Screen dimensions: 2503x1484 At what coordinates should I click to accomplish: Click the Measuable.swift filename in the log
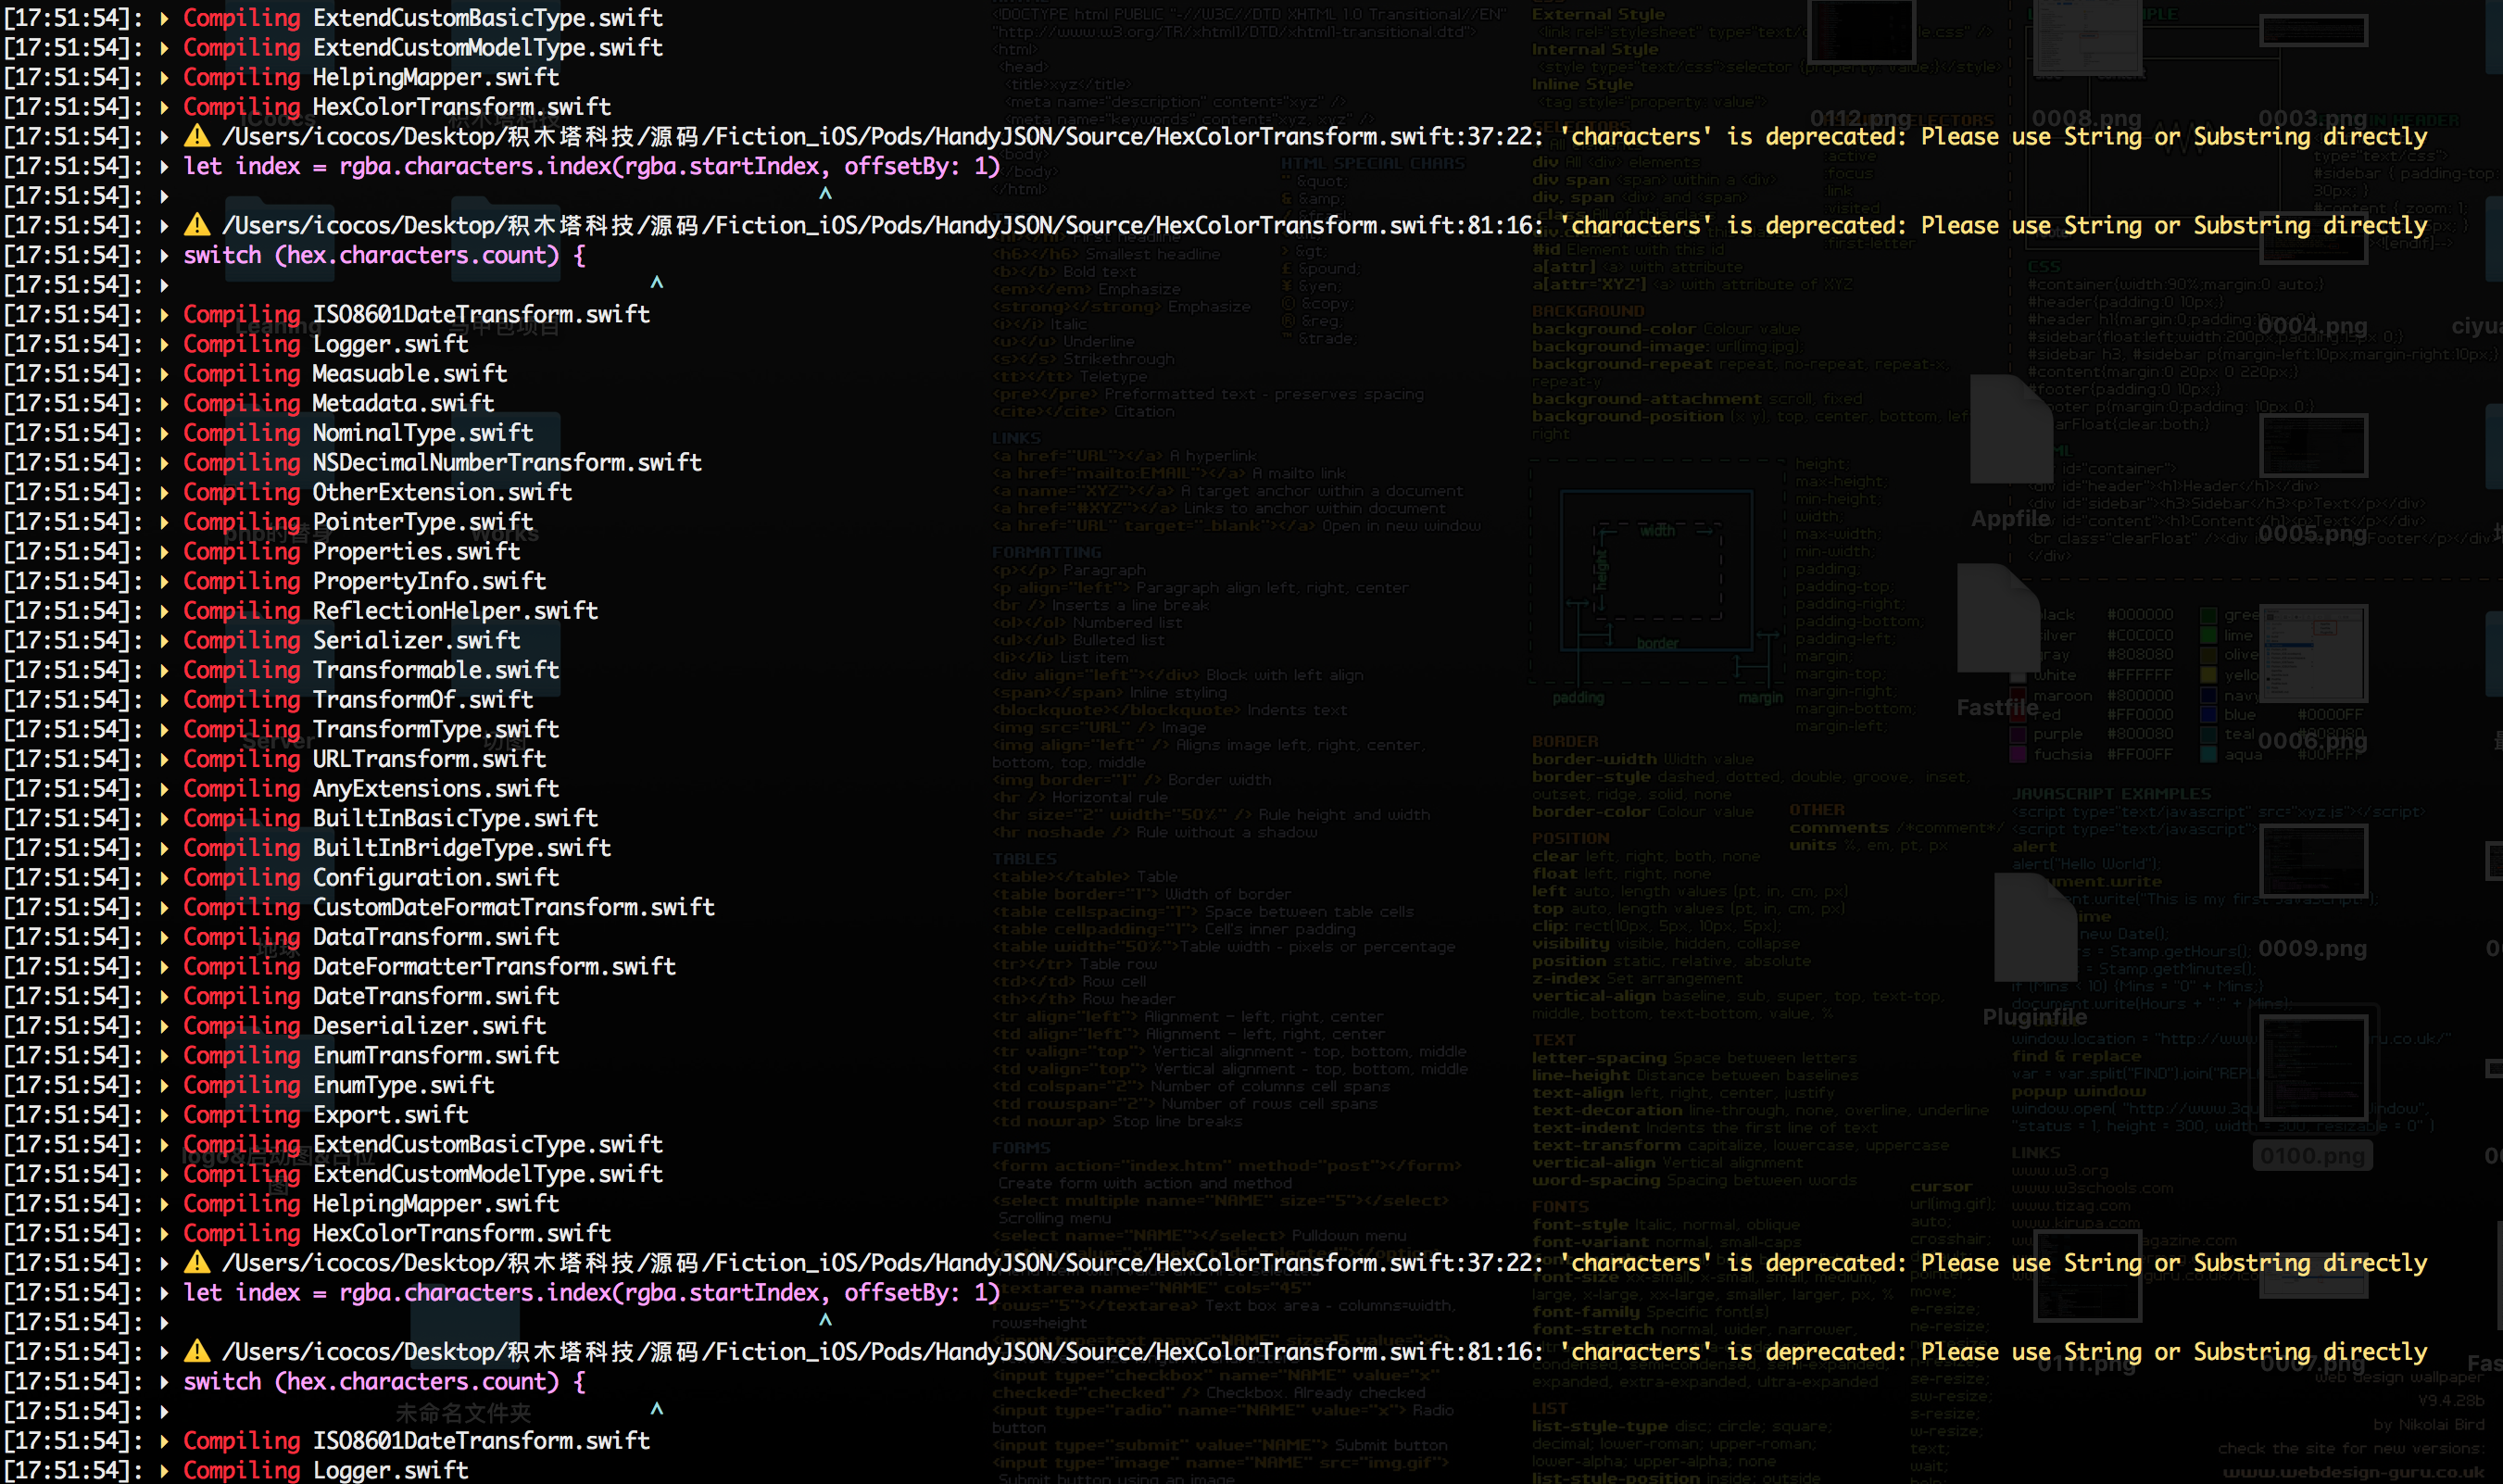point(409,374)
